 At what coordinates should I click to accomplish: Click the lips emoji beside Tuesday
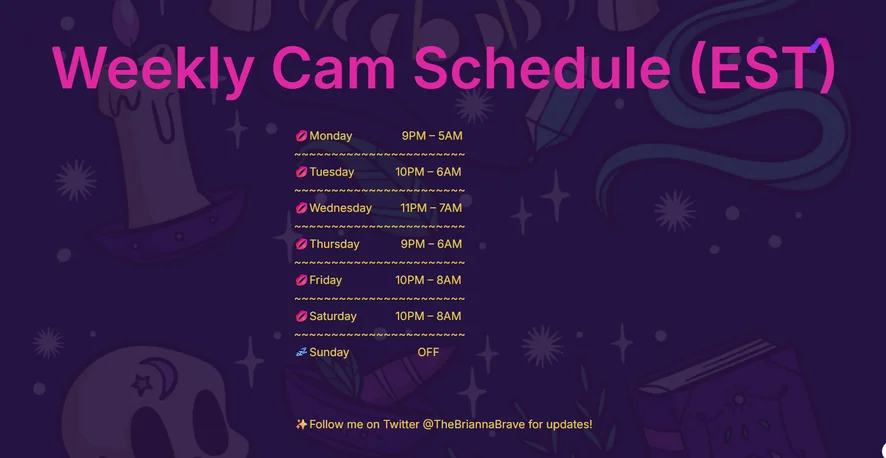click(x=301, y=172)
